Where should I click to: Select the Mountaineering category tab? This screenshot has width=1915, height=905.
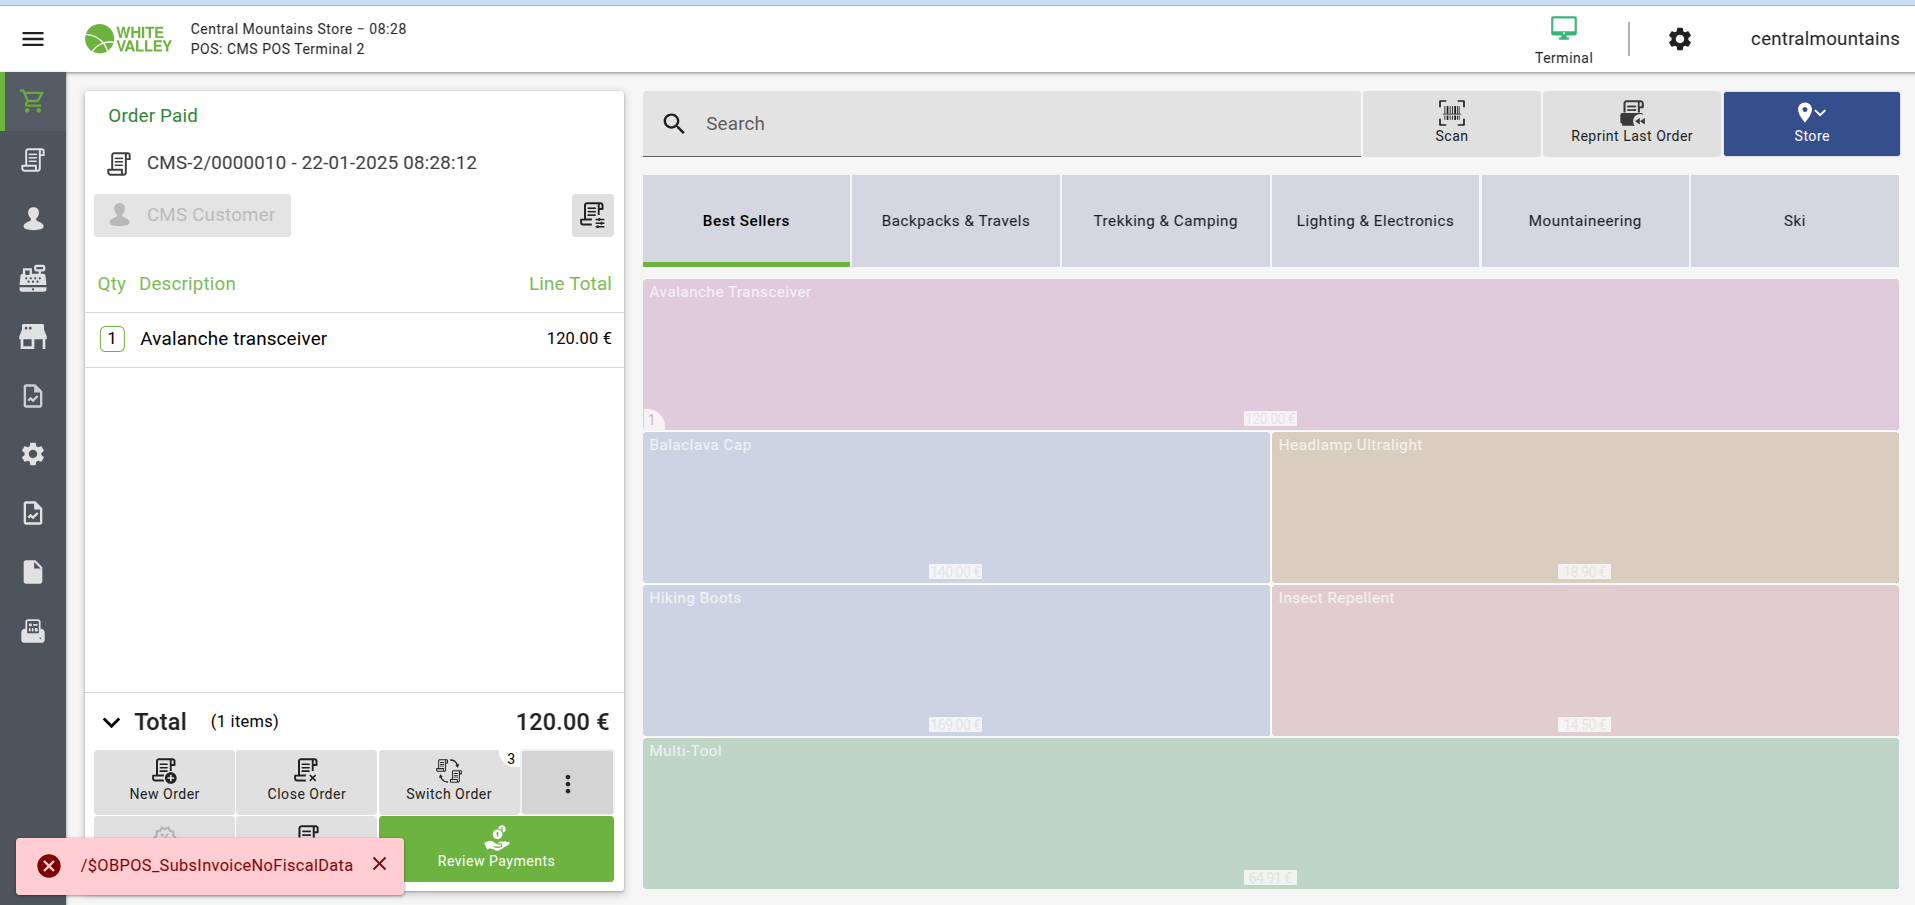1584,221
